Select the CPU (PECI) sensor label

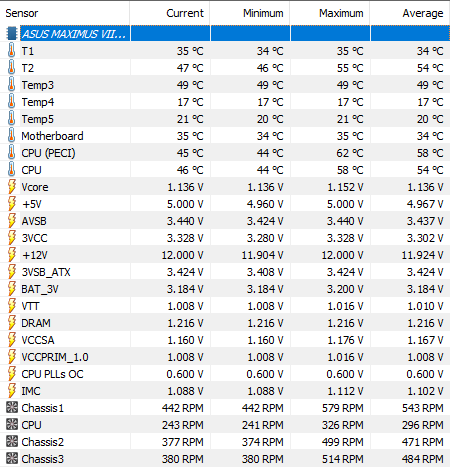tap(48, 153)
